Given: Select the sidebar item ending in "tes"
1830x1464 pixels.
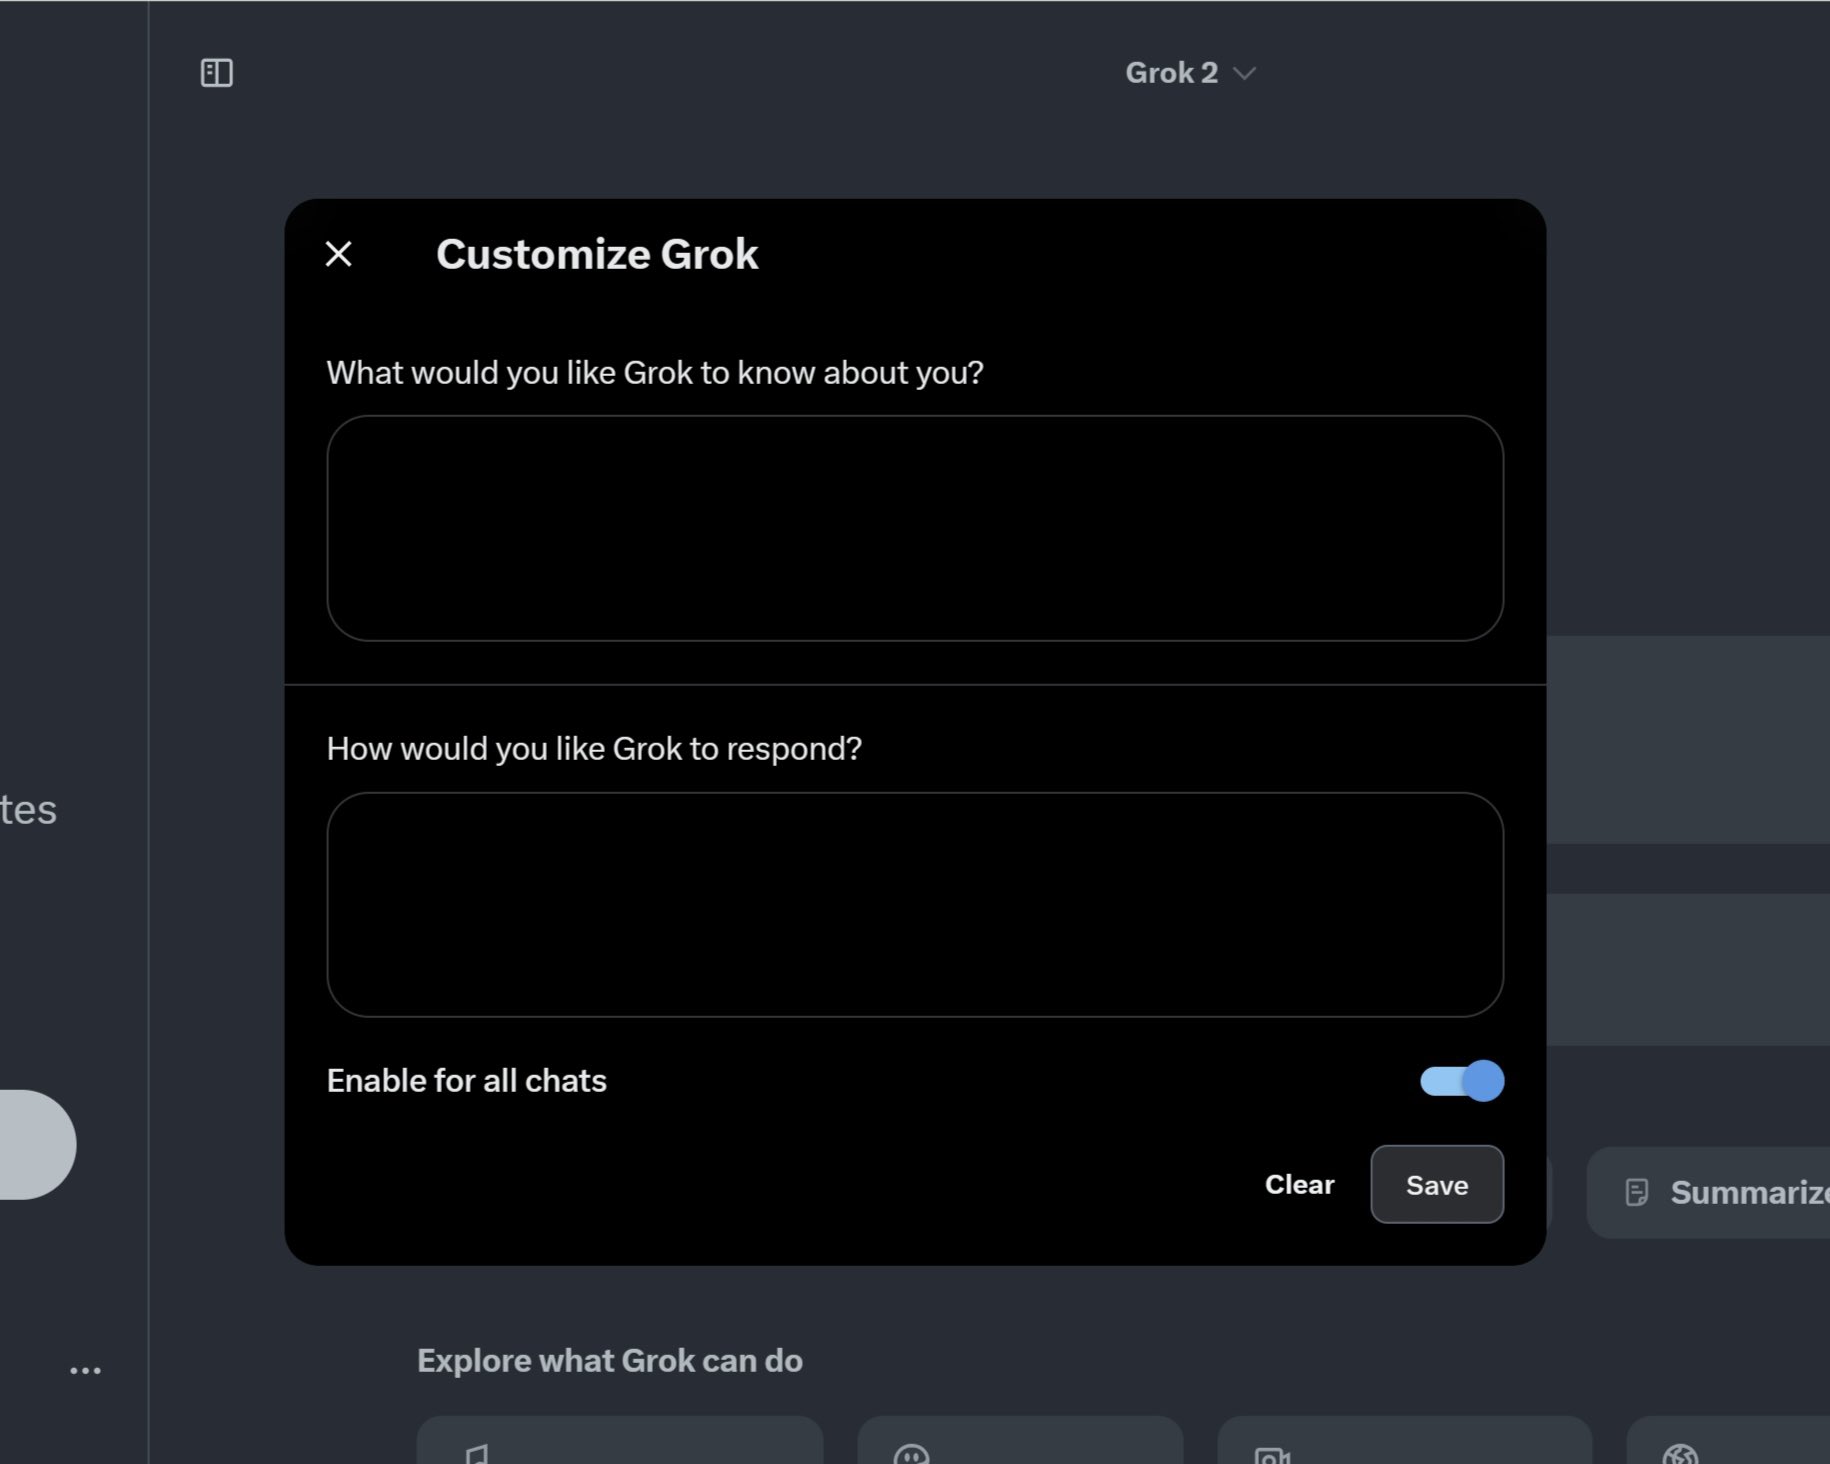Looking at the screenshot, I should point(29,810).
